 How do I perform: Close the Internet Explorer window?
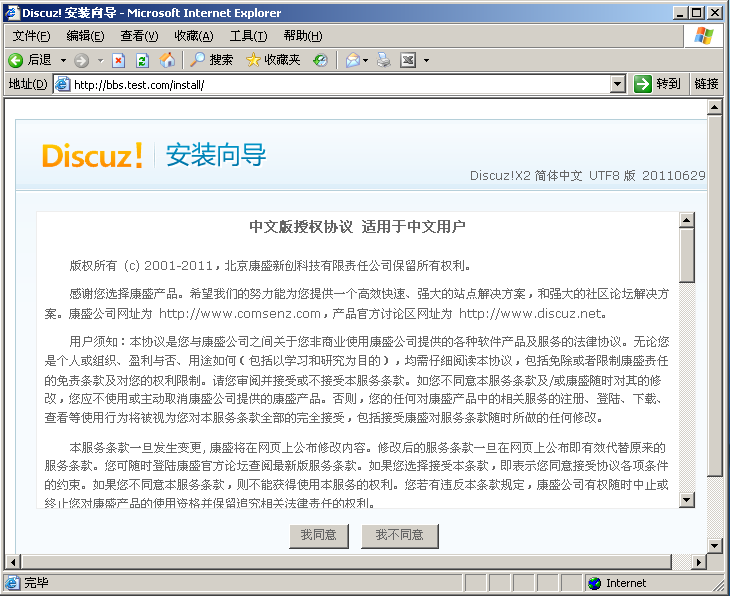tap(715, 13)
